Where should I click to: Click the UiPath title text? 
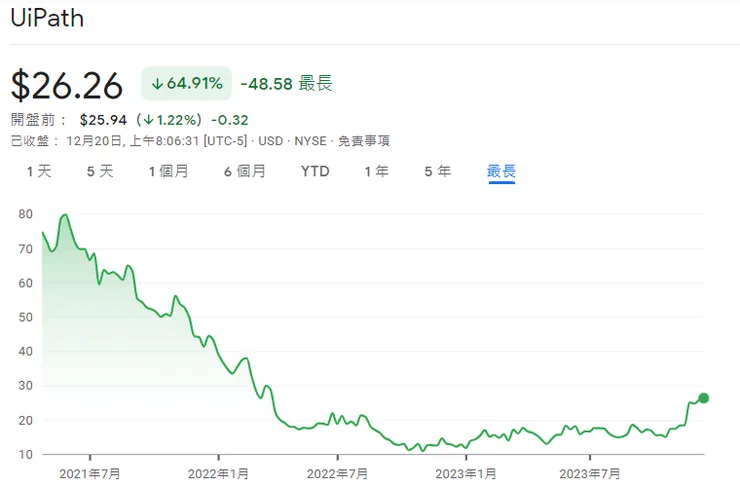click(47, 18)
